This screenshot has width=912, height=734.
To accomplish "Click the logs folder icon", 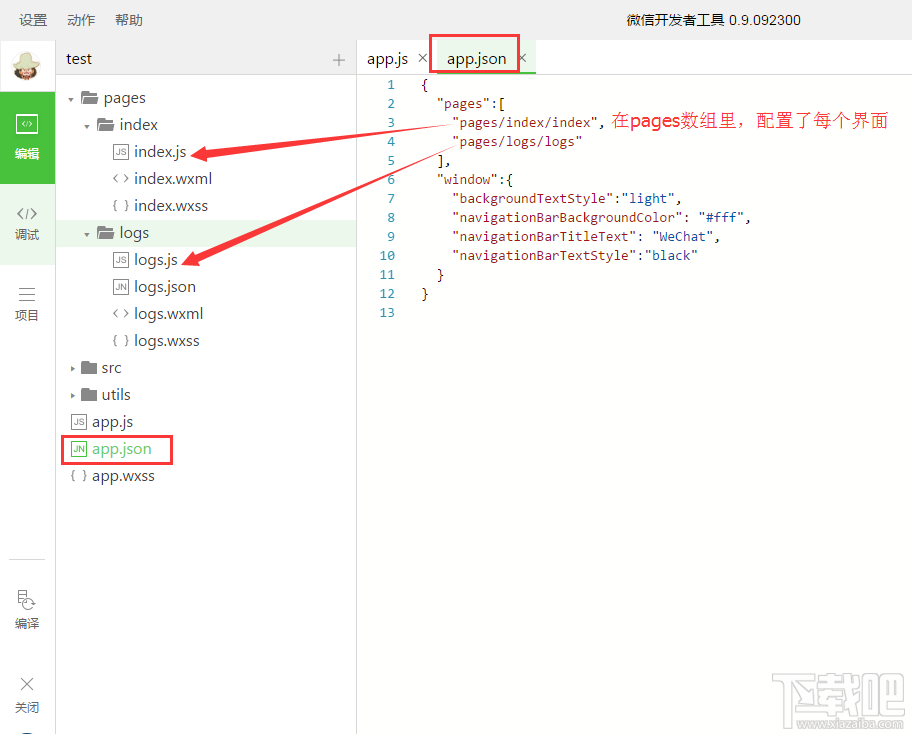I will (105, 233).
